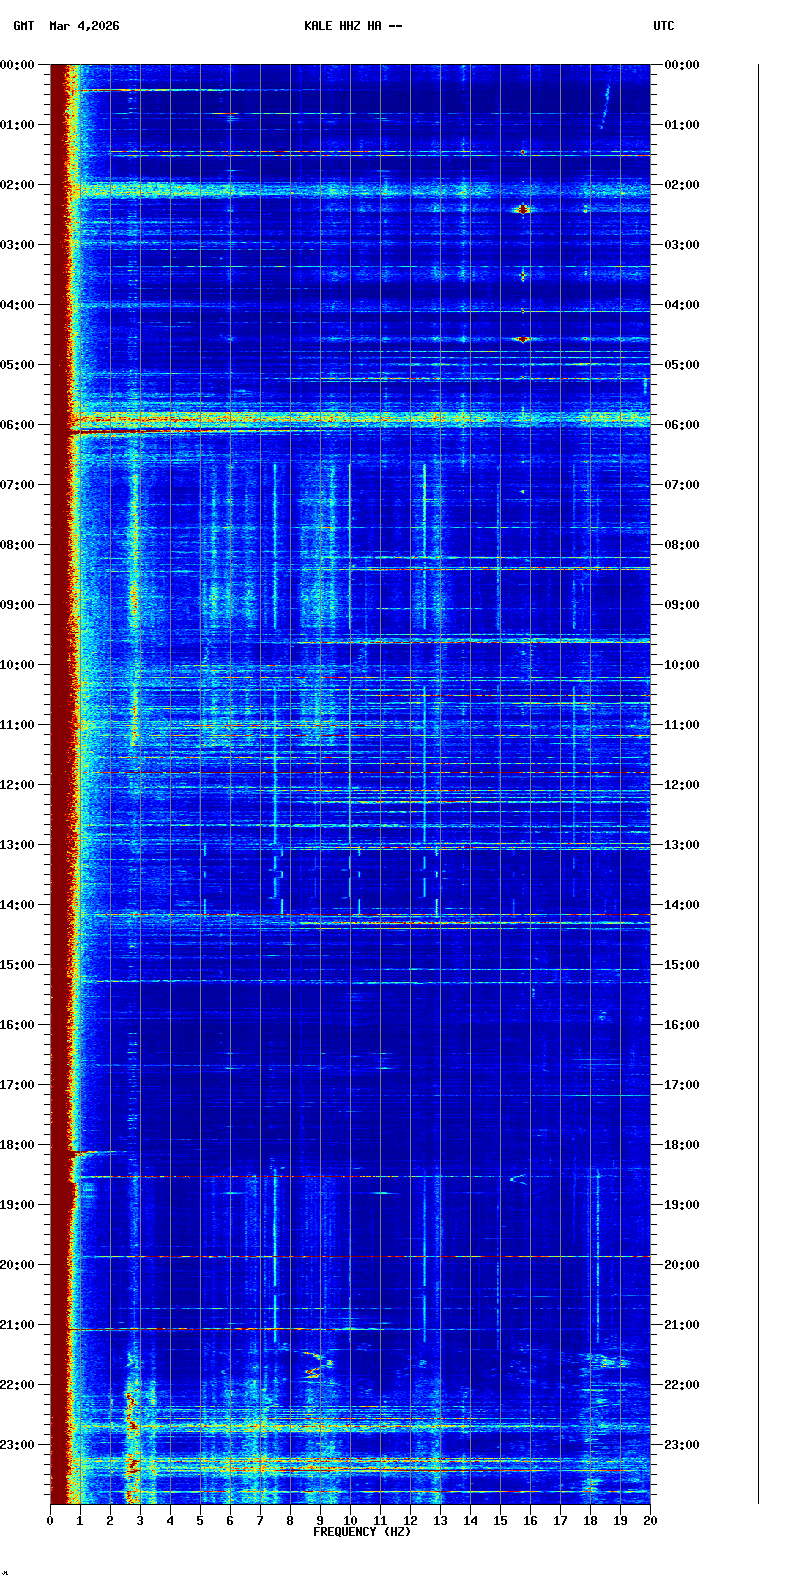Click the FREQUENCY (HZ) axis label
802x1584 pixels.
[362, 1532]
